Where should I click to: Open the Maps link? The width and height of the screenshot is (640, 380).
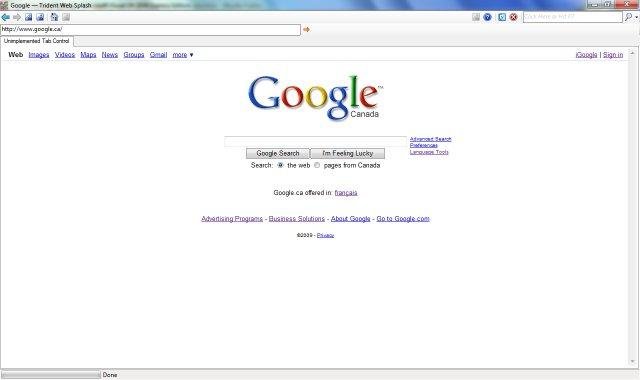[x=88, y=55]
